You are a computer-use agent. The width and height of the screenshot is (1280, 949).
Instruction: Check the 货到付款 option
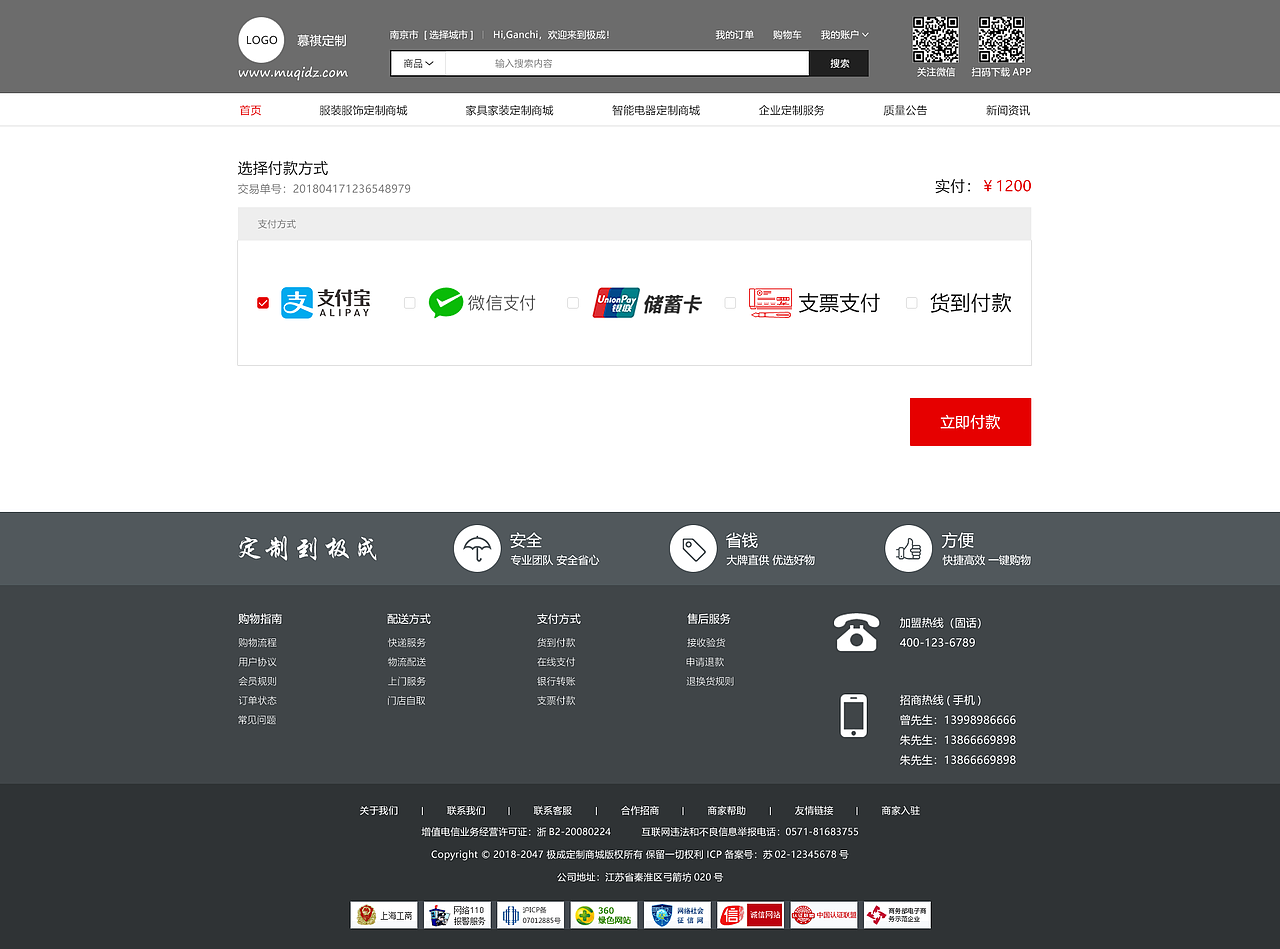click(x=911, y=302)
